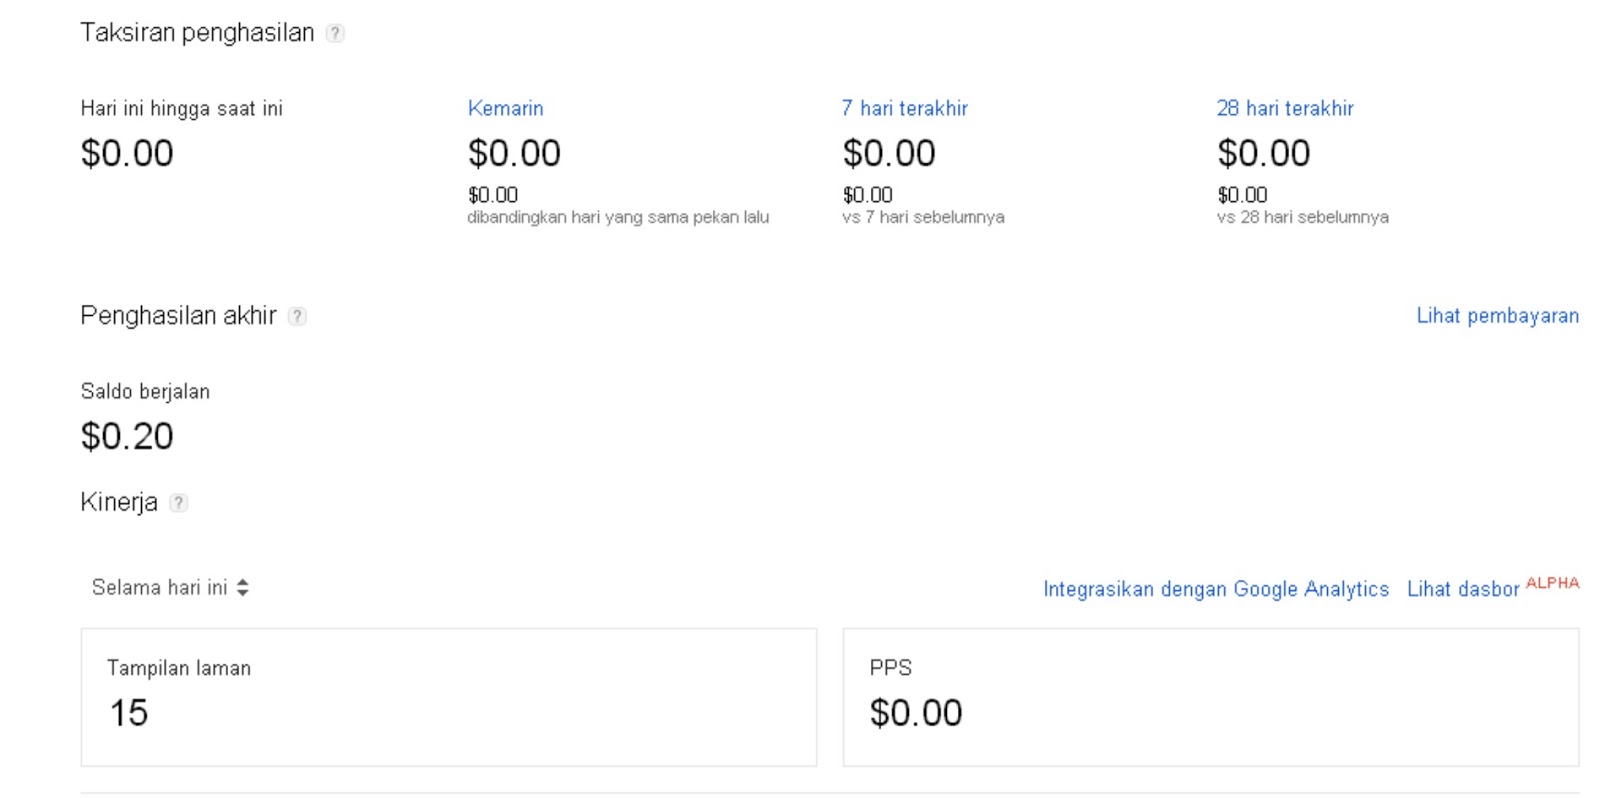Click the Saldo berjalan amount $0.20
The width and height of the screenshot is (1600, 798).
[126, 435]
